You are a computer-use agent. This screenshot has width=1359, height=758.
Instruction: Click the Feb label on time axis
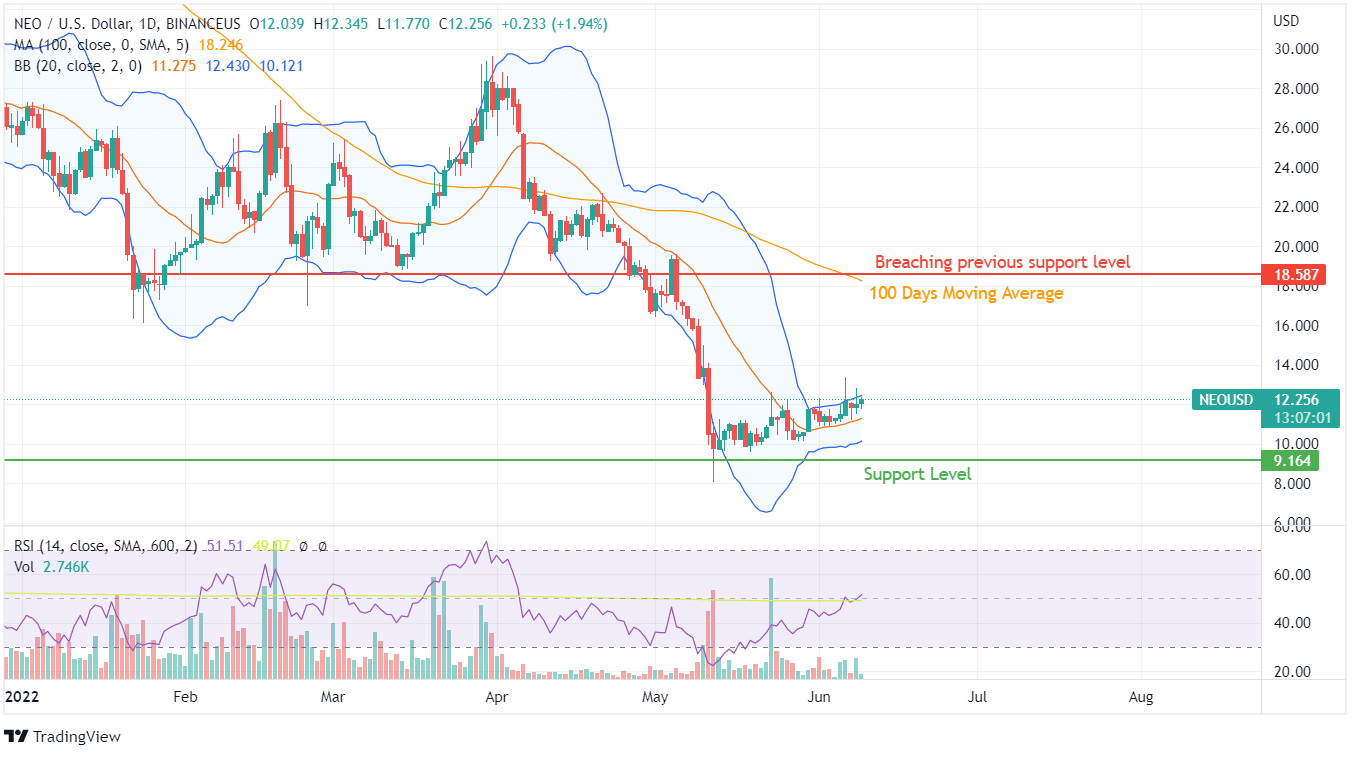click(x=186, y=696)
